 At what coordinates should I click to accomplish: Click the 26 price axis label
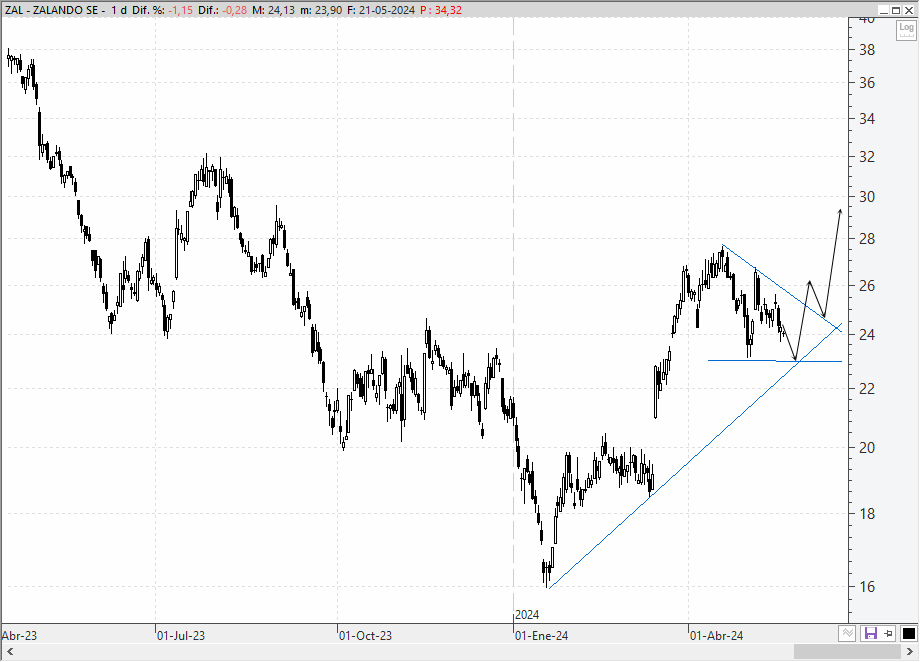pos(867,286)
